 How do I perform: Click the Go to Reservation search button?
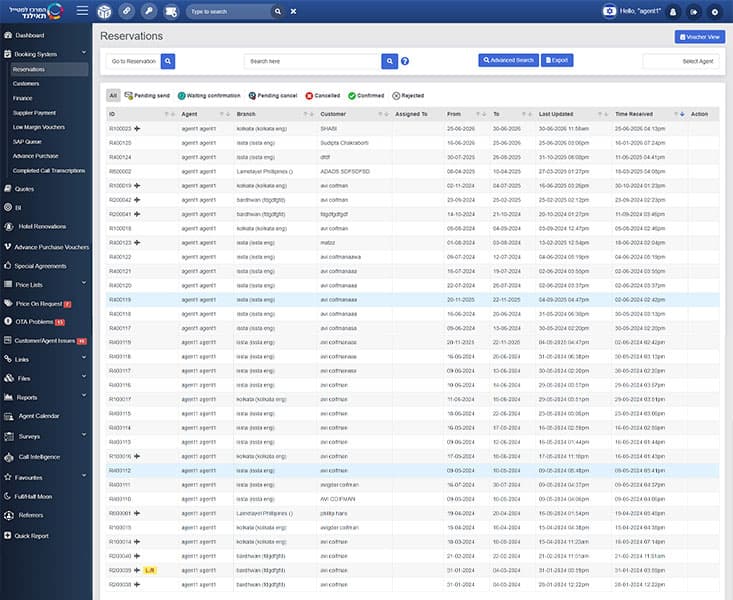click(168, 61)
